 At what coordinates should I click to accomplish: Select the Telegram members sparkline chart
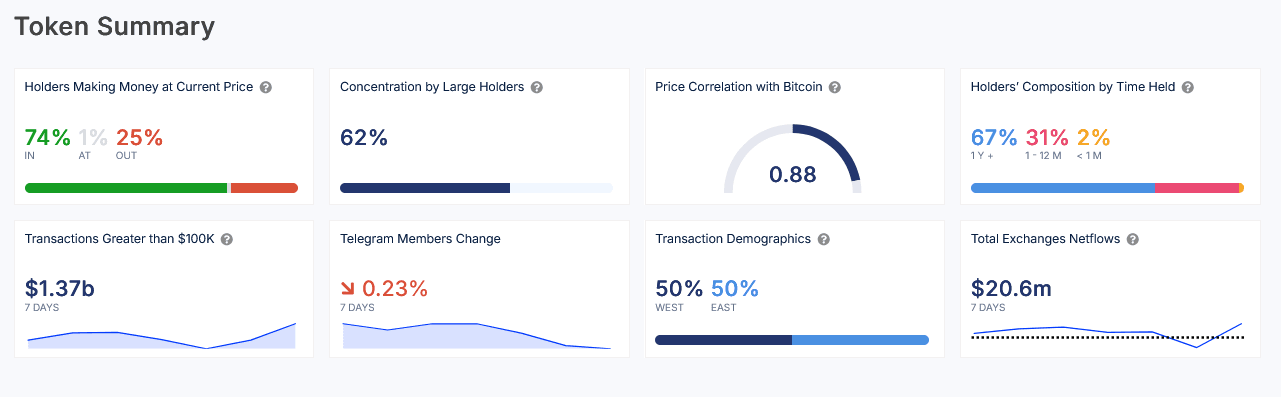point(476,335)
